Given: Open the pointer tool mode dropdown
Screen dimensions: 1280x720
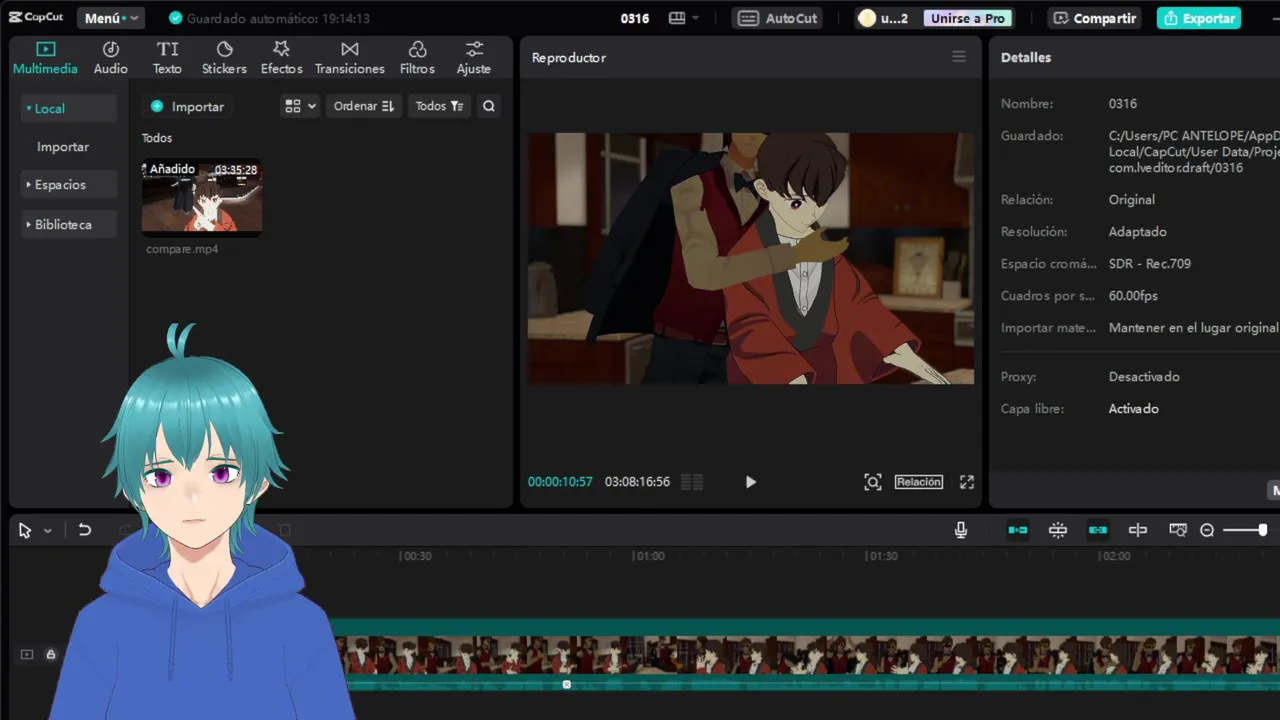Looking at the screenshot, I should [47, 531].
